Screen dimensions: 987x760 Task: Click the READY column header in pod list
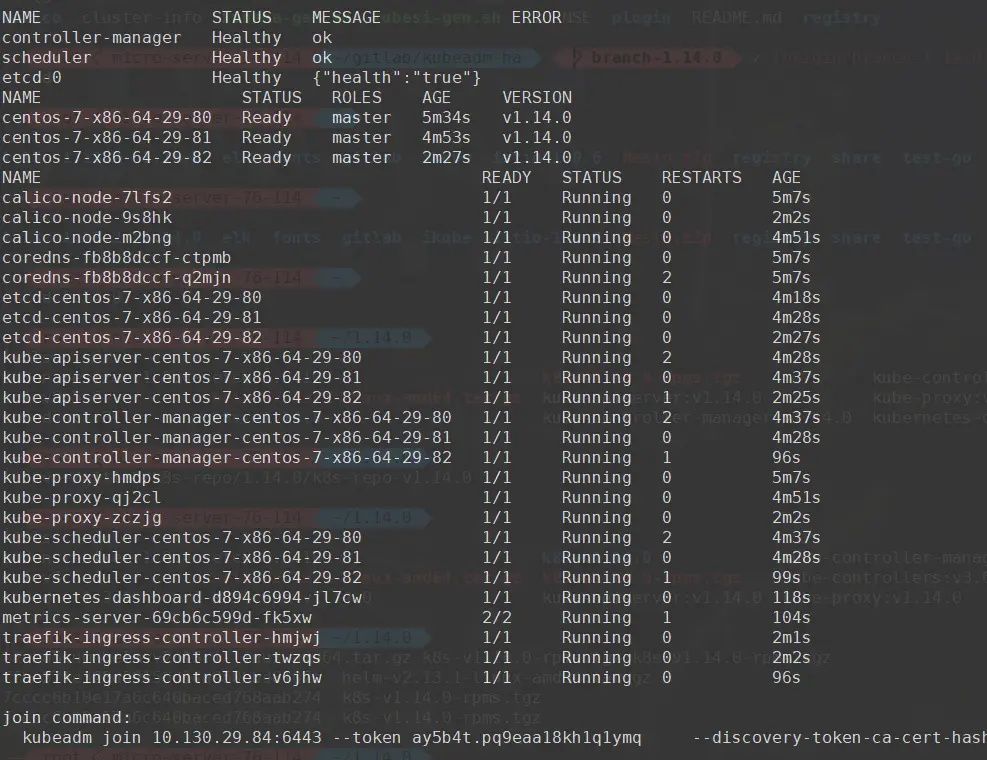coord(507,178)
